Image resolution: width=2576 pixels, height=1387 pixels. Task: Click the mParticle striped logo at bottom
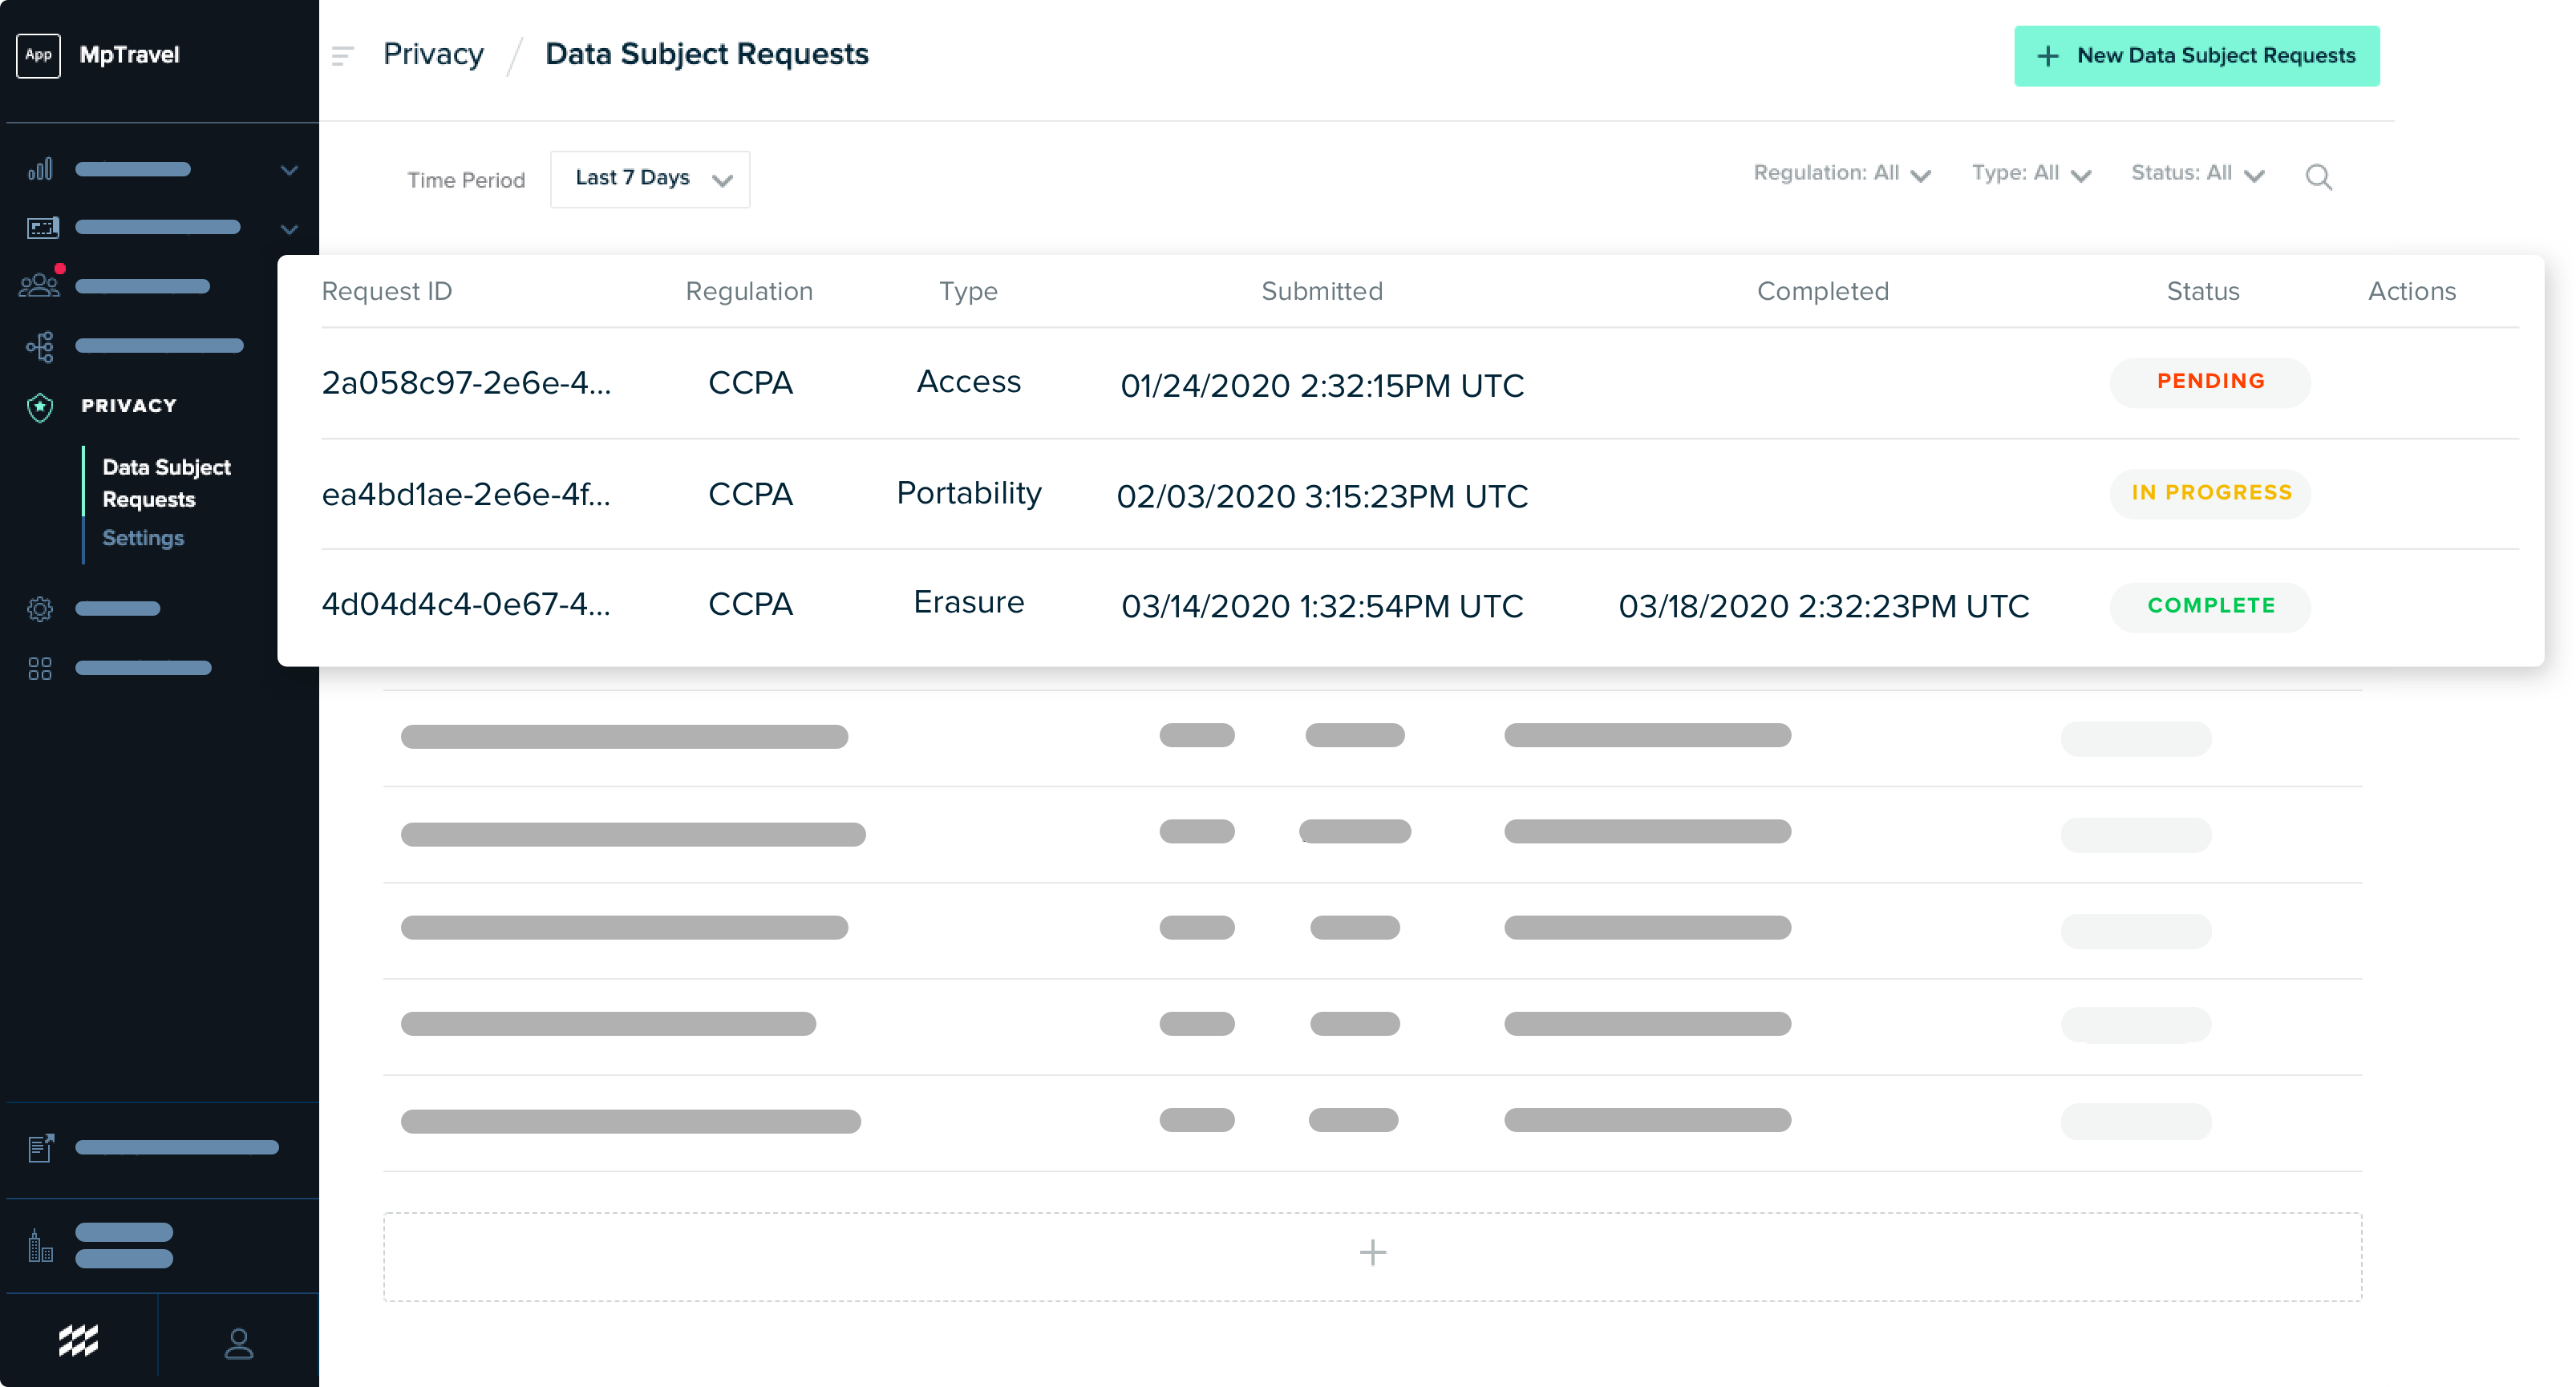tap(78, 1340)
